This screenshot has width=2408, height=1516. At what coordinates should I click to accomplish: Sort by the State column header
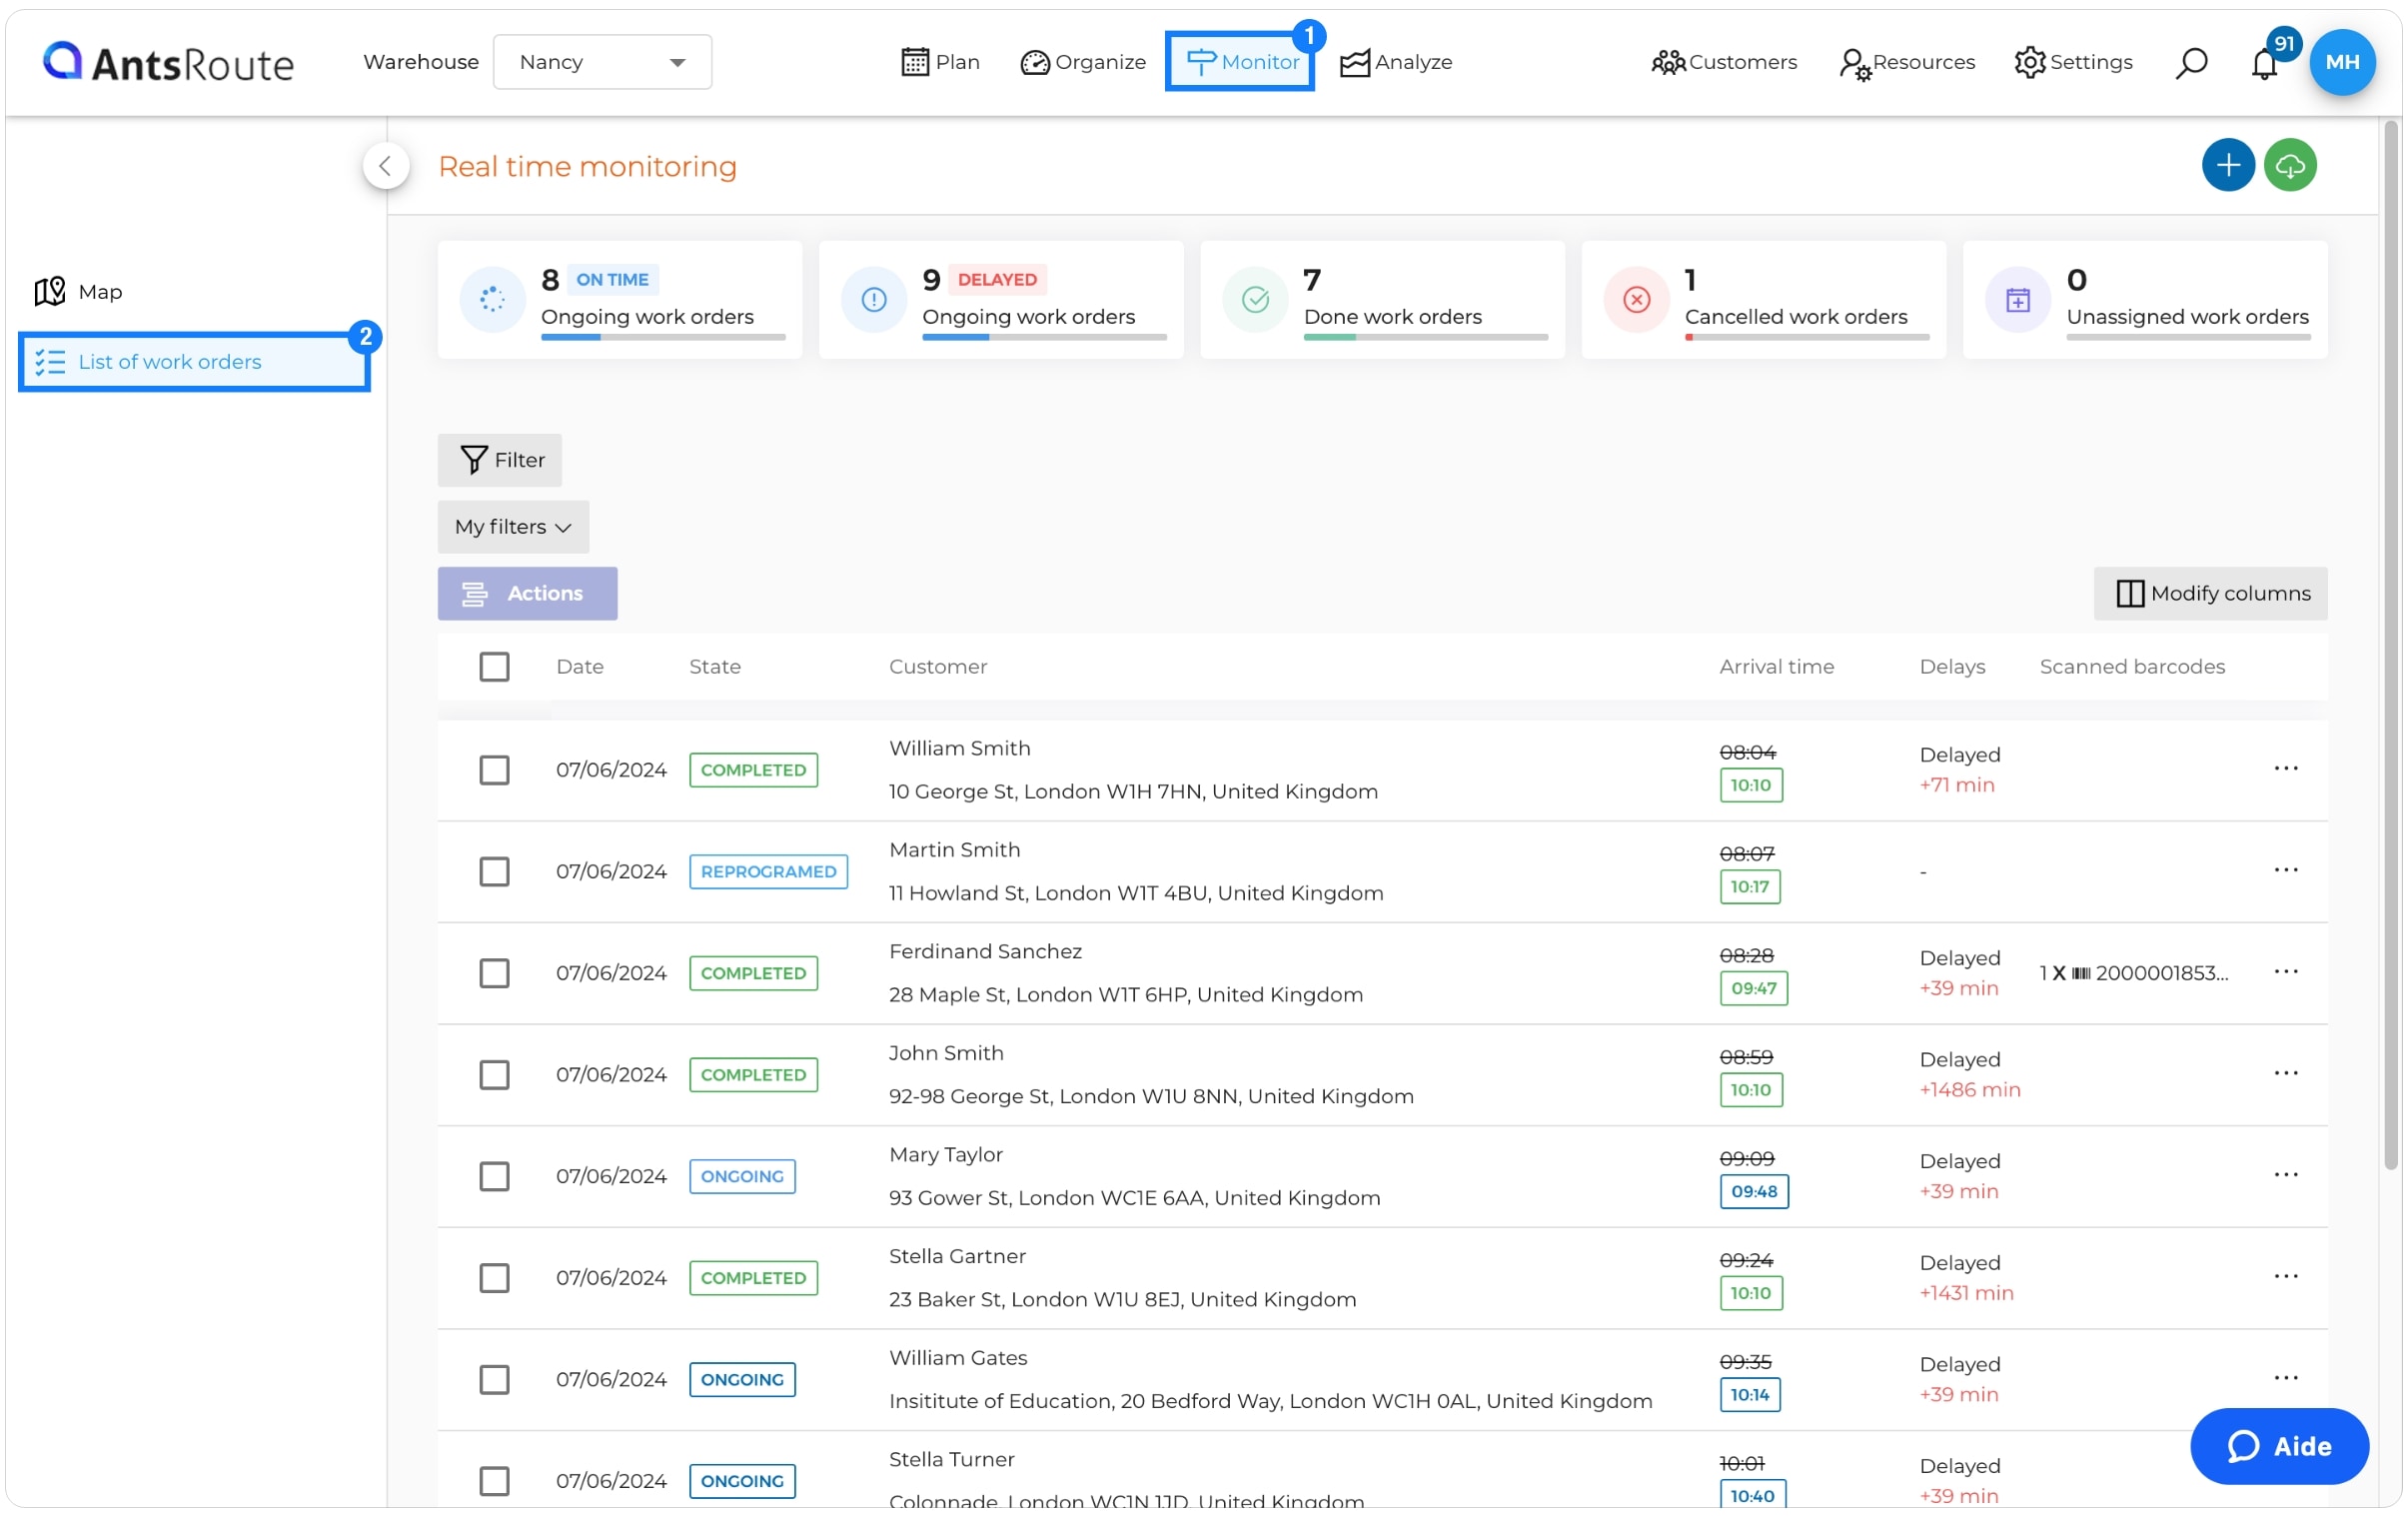[715, 666]
